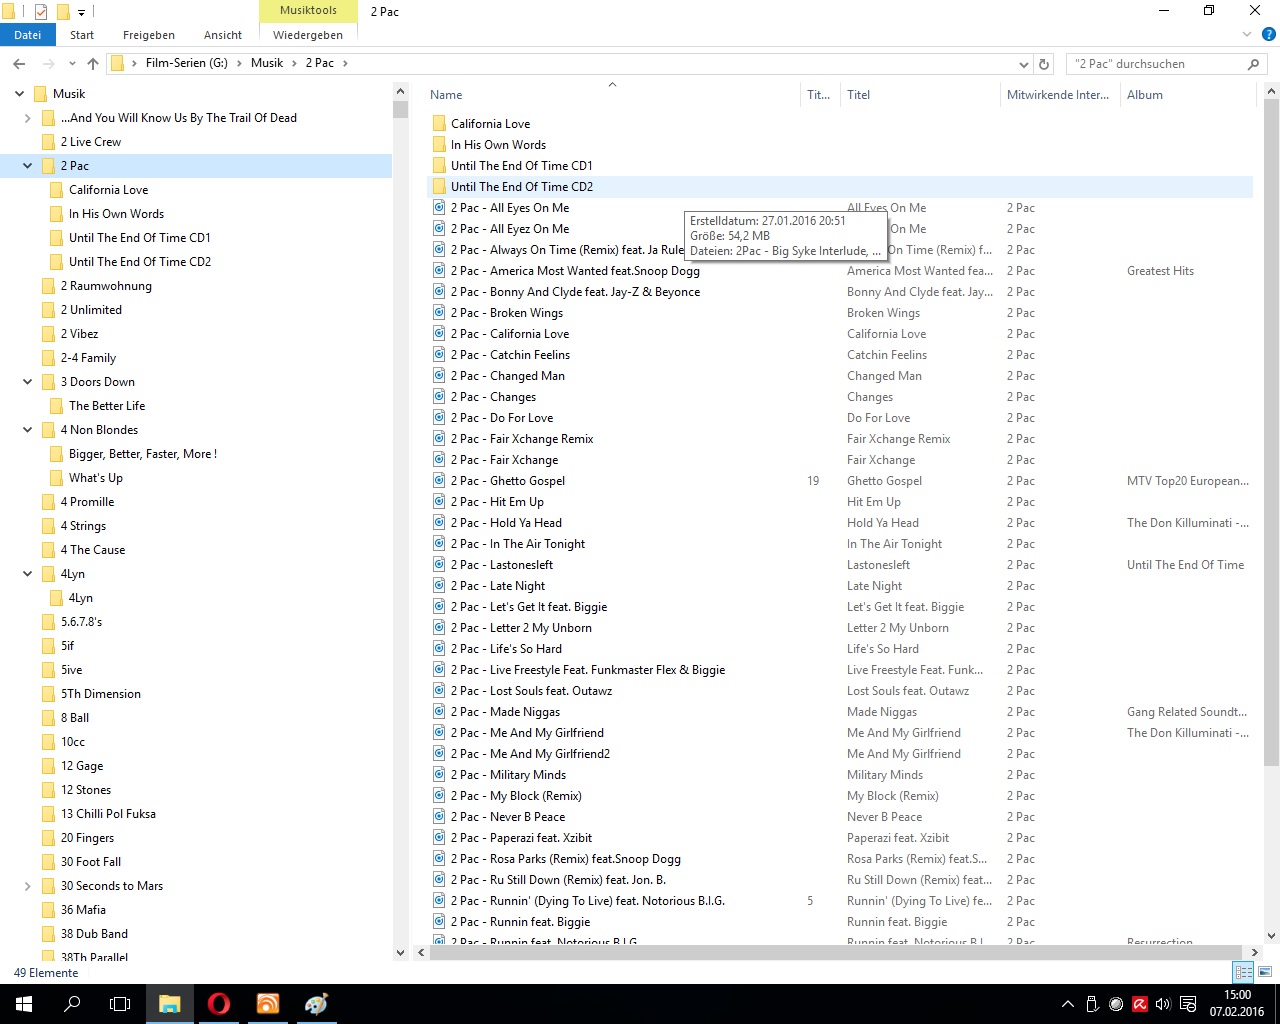Expand the ribbon with the chevron
This screenshot has width=1280, height=1024.
[1247, 35]
